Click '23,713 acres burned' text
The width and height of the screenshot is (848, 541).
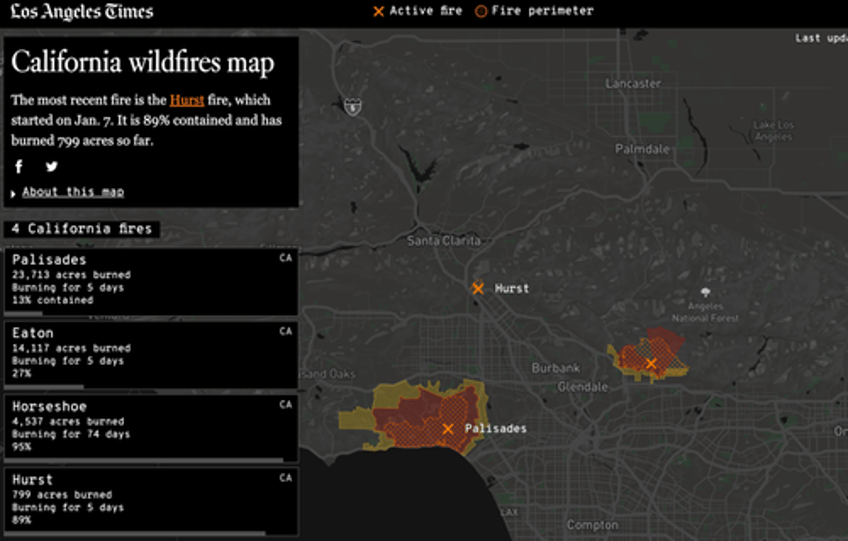[x=71, y=275]
